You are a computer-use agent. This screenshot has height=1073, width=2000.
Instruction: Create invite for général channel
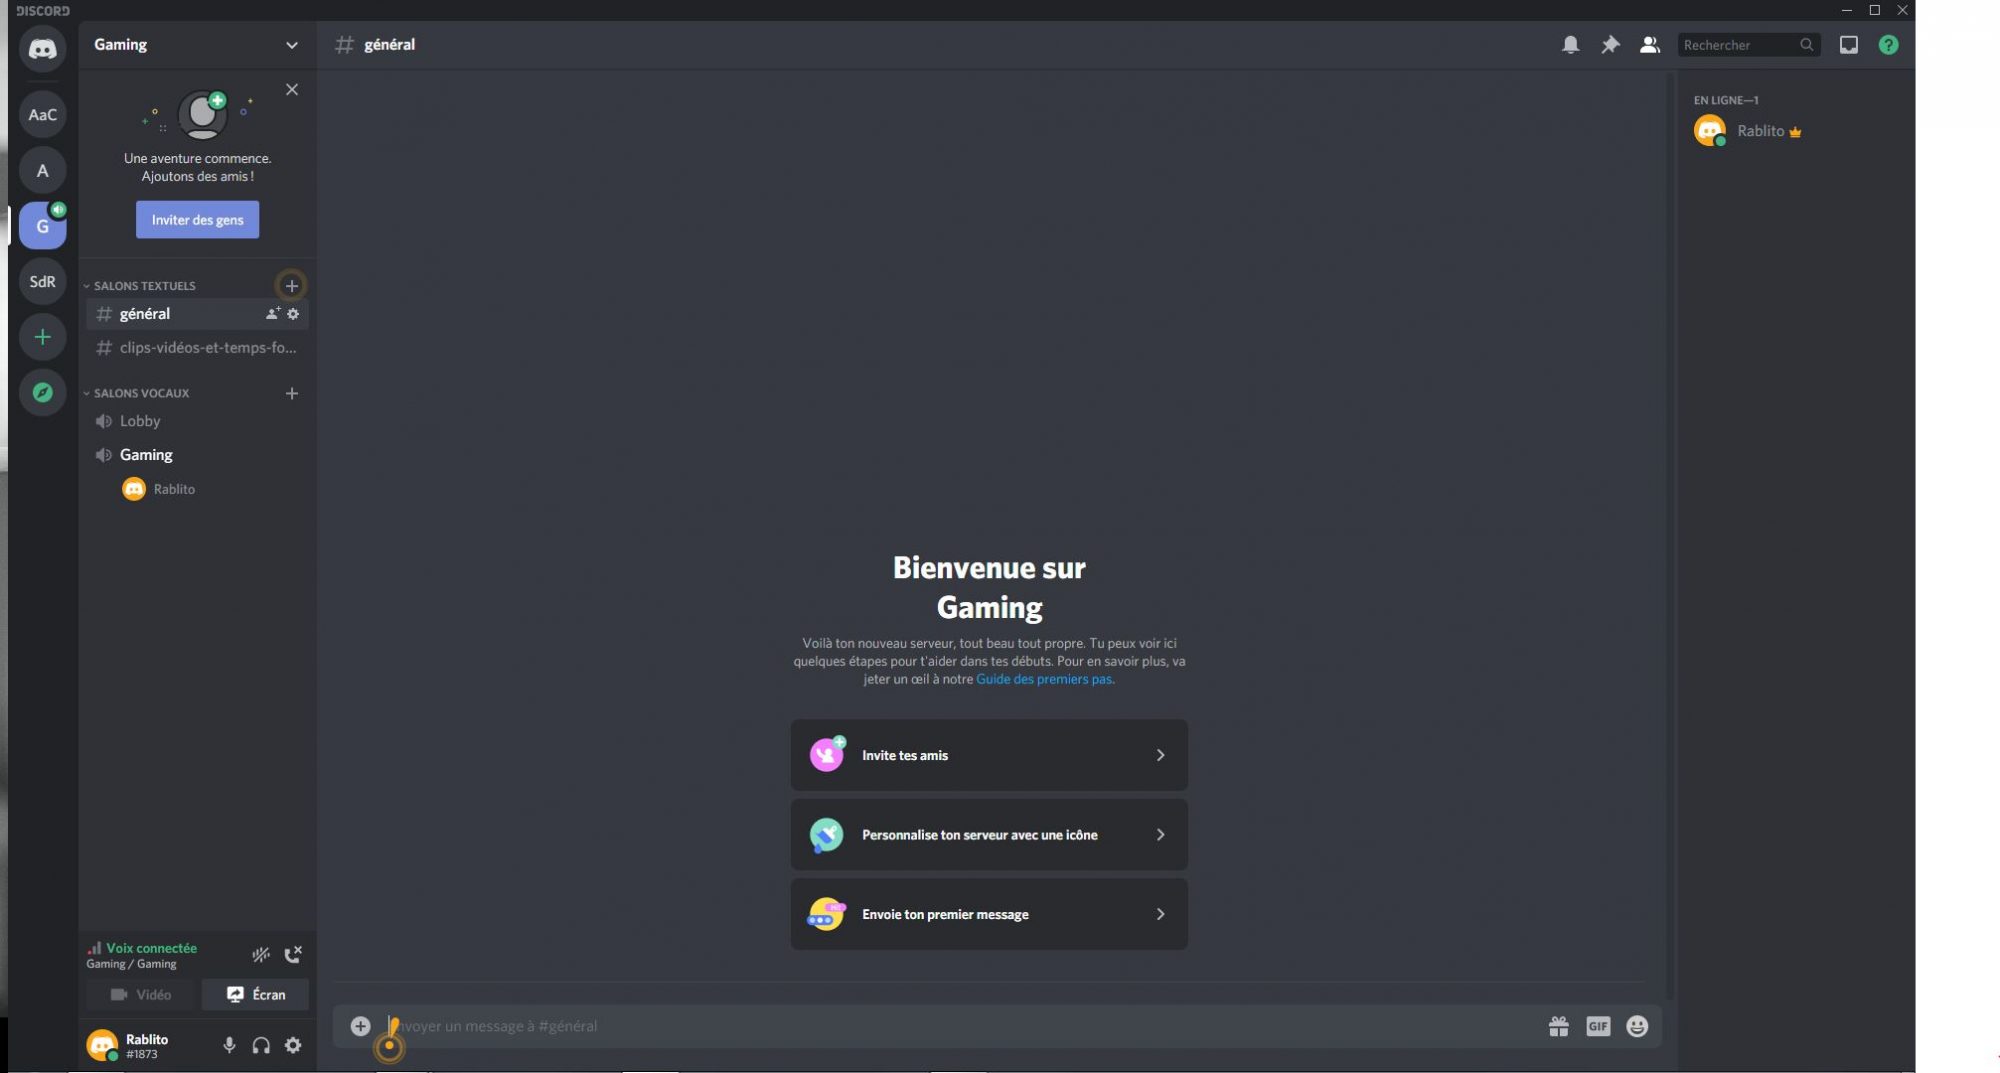click(x=272, y=314)
